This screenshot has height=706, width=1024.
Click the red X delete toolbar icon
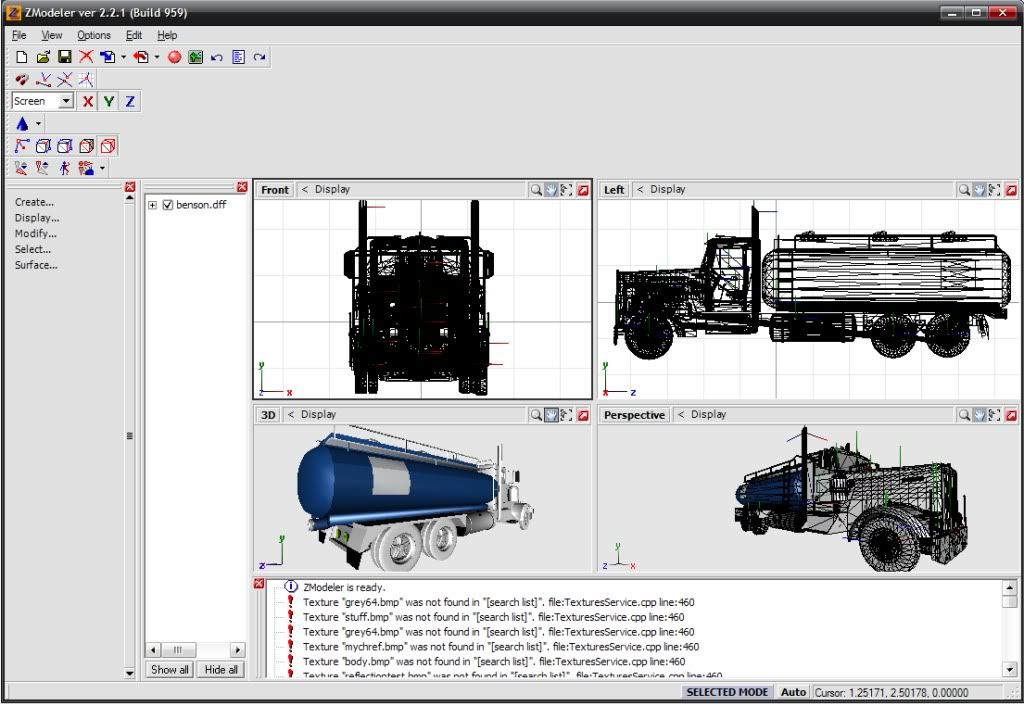[86, 57]
